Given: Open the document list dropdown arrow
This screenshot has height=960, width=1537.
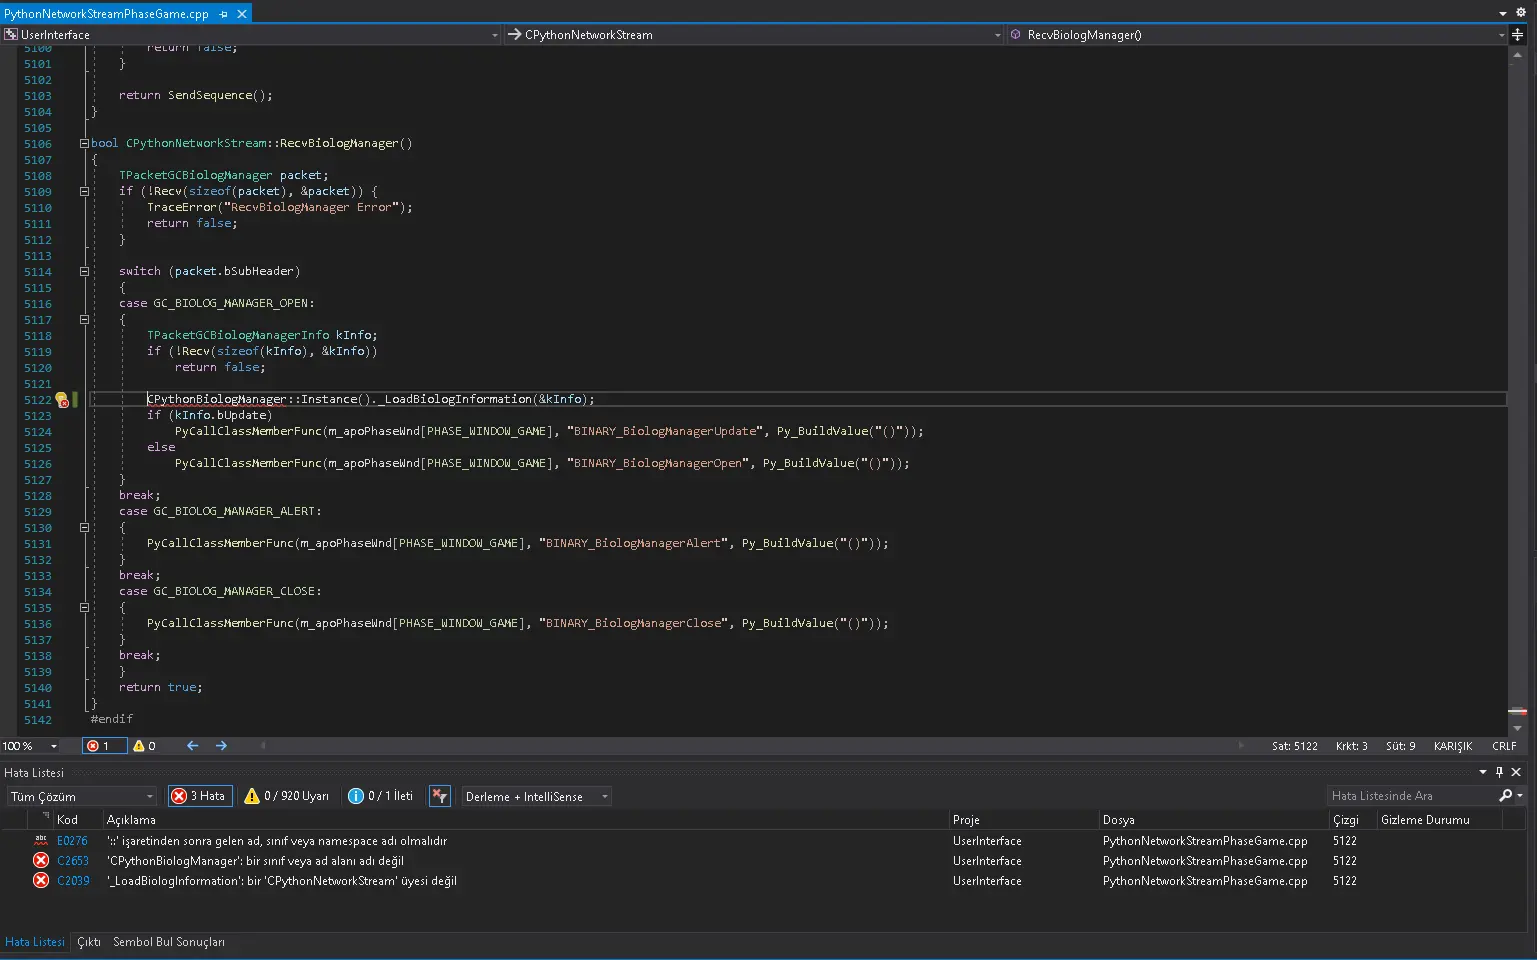Looking at the screenshot, I should [1503, 14].
